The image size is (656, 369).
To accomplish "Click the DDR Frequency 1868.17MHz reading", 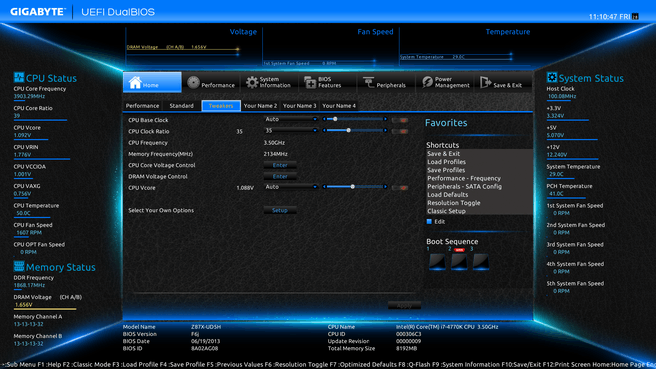I will pos(29,285).
